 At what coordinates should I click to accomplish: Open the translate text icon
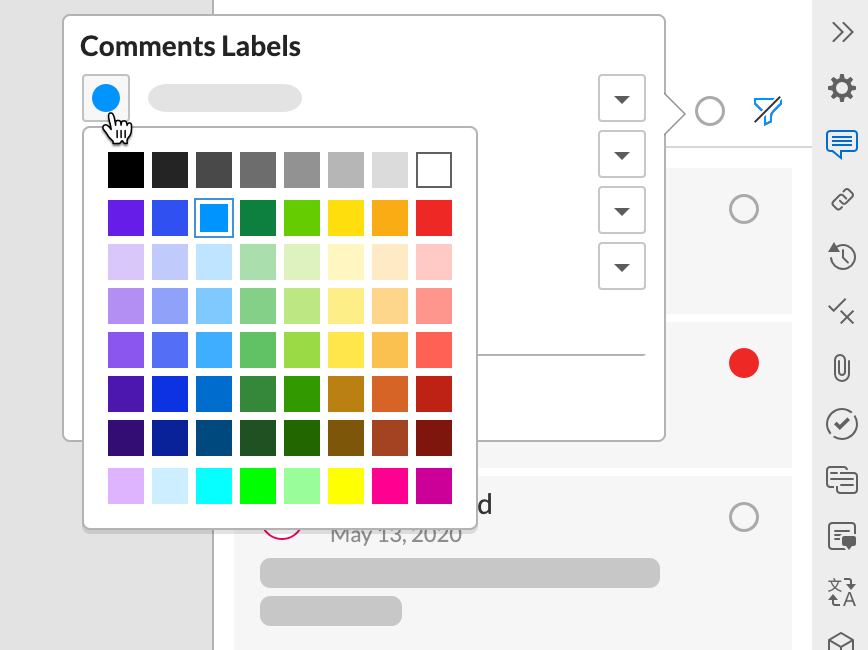[842, 592]
